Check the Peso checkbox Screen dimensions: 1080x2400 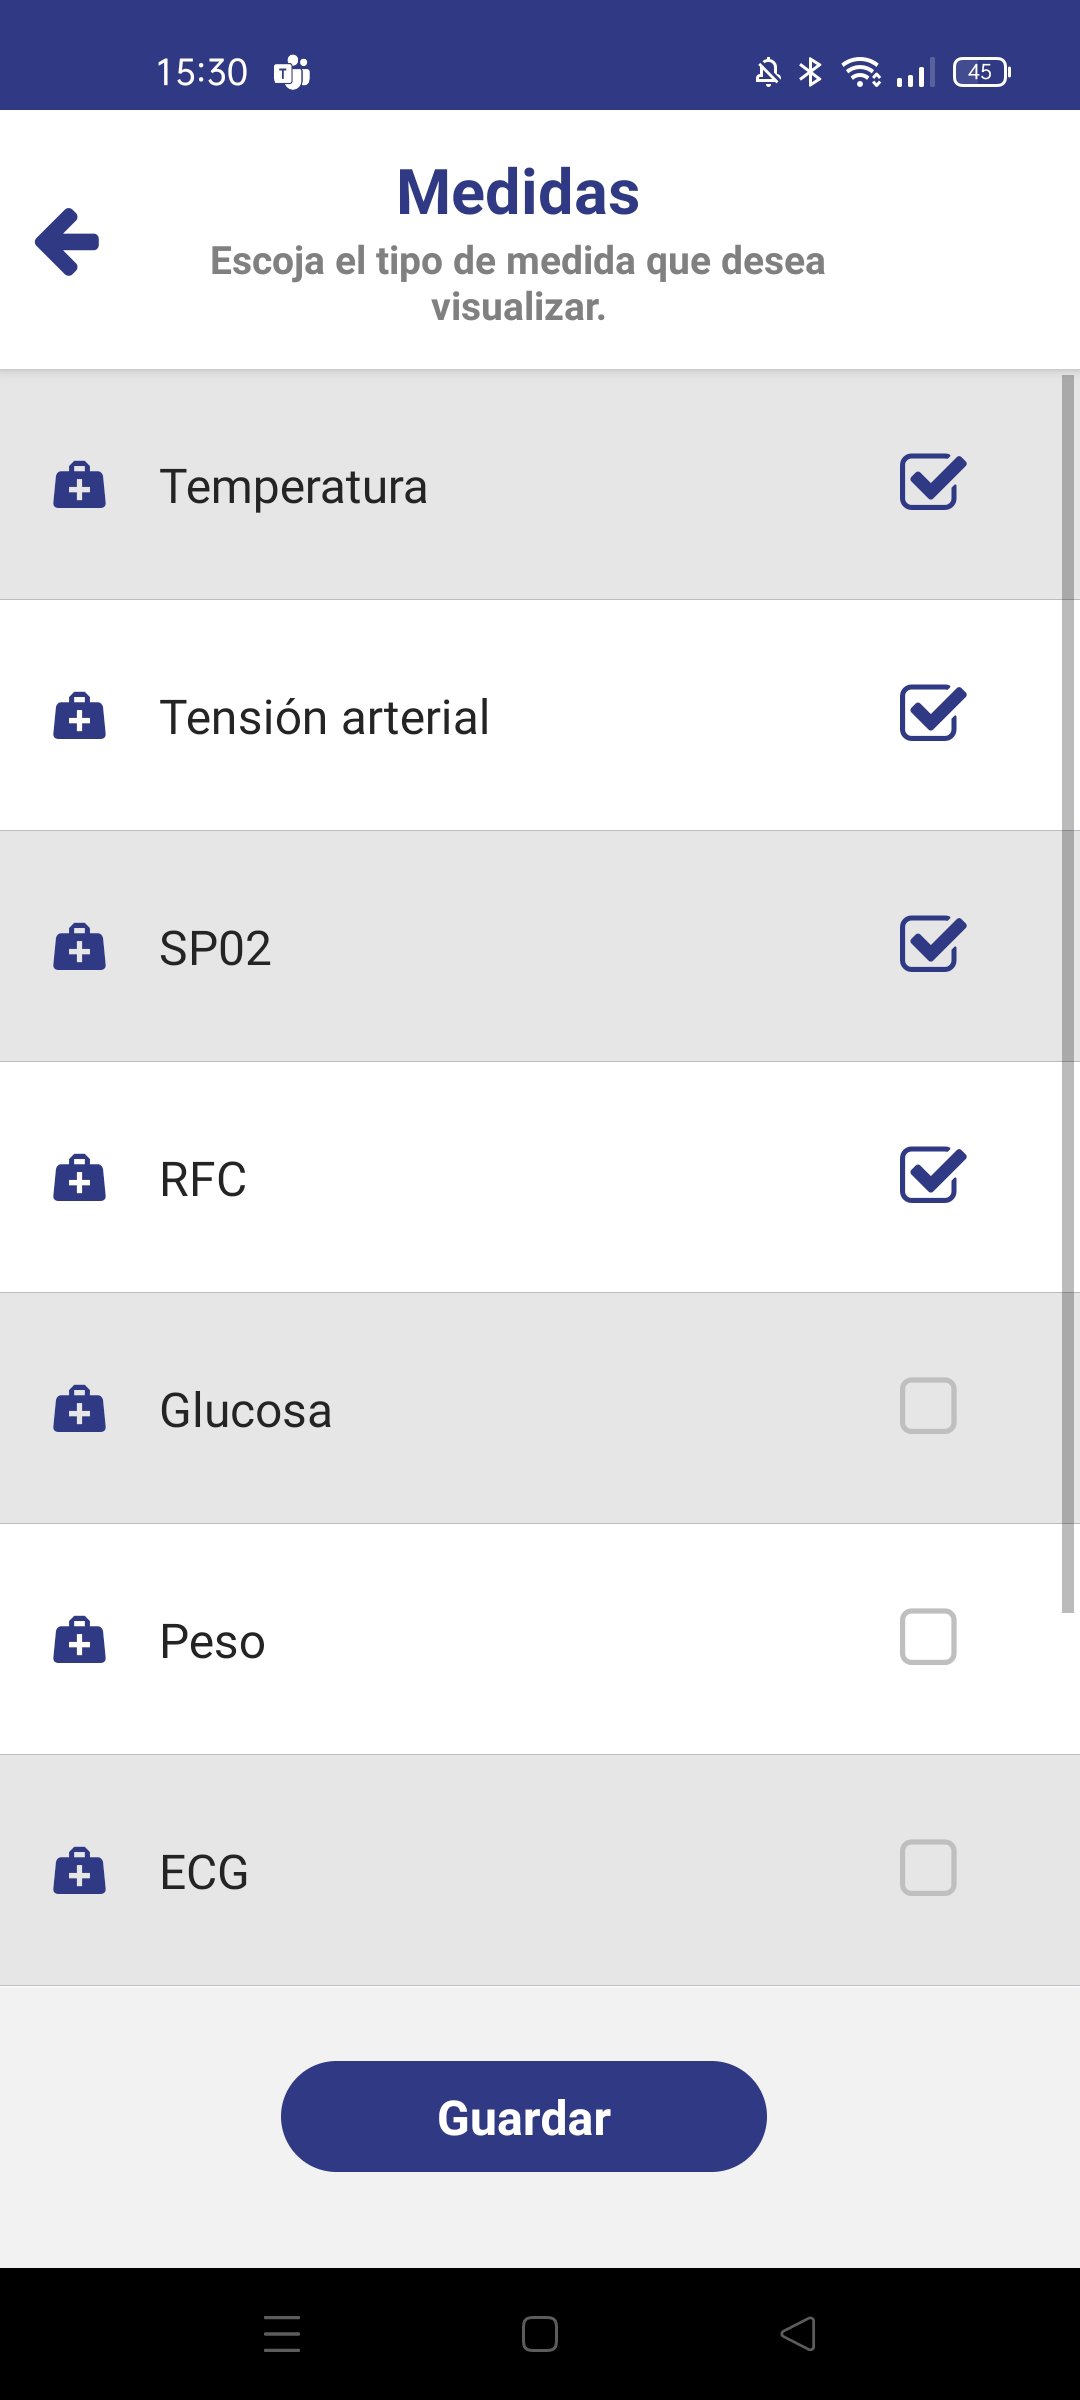pyautogui.click(x=928, y=1637)
